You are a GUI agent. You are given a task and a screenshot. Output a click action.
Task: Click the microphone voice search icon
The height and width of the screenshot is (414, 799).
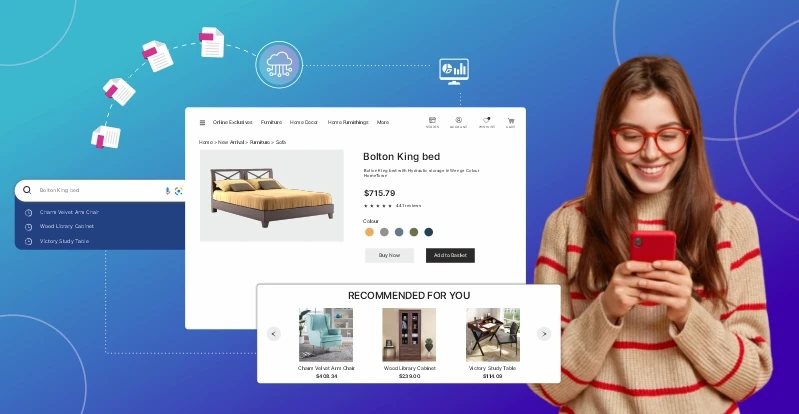tap(167, 190)
